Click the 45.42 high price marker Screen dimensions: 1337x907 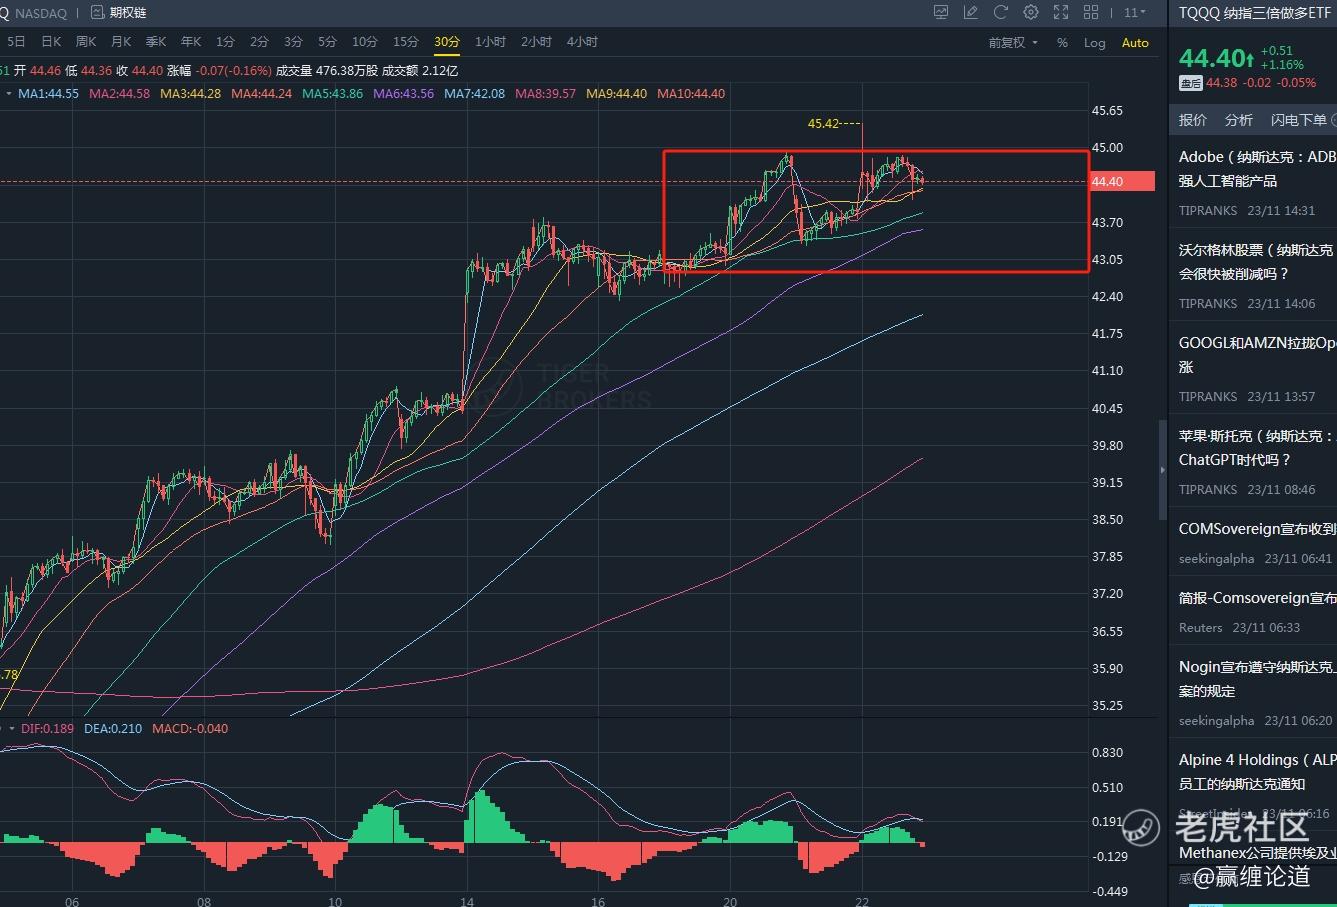point(823,124)
